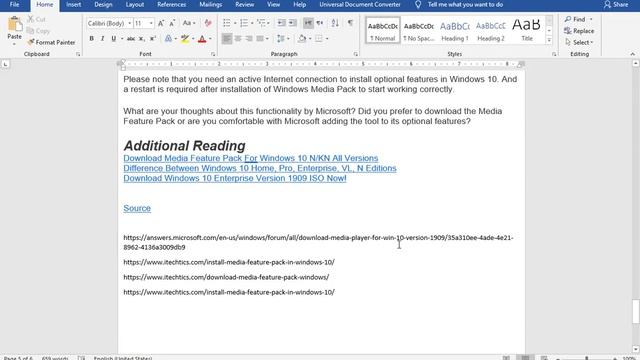
Task: Toggle underline formatting
Action: tap(113, 39)
